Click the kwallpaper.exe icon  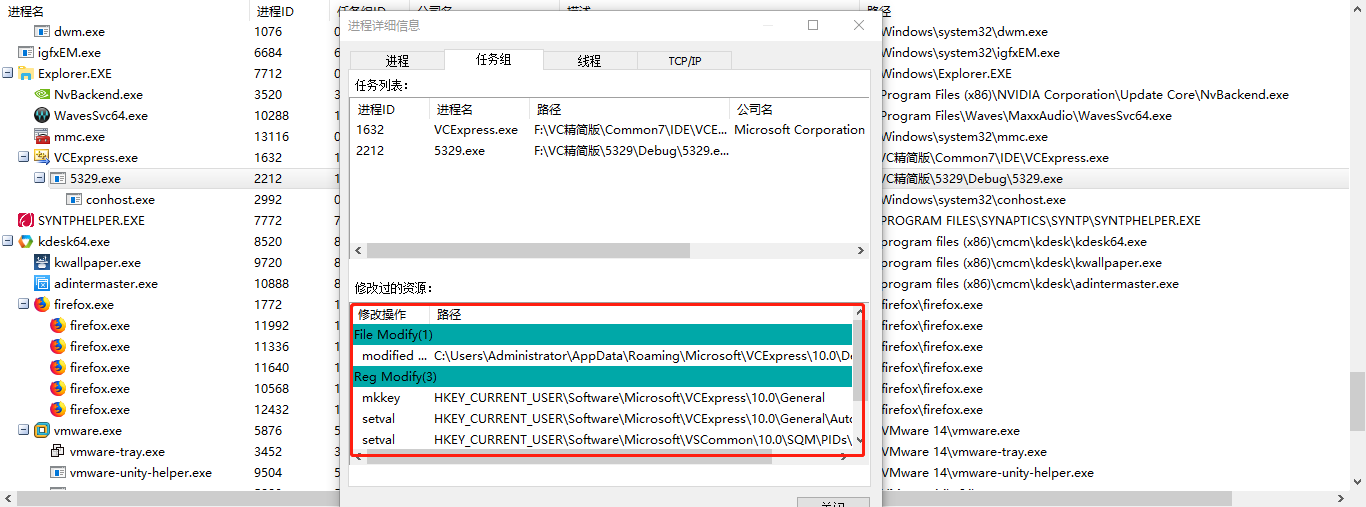point(41,263)
